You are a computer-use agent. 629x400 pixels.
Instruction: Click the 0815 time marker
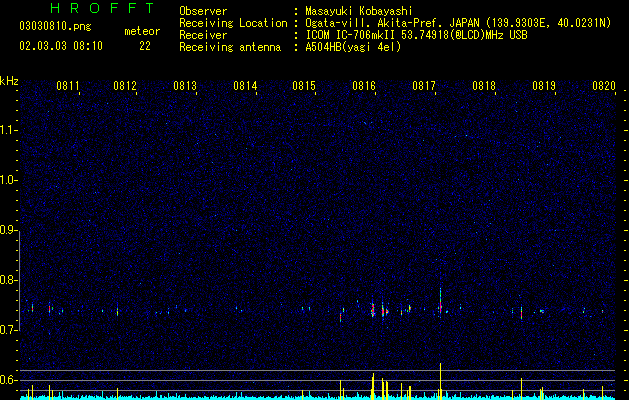(x=304, y=85)
